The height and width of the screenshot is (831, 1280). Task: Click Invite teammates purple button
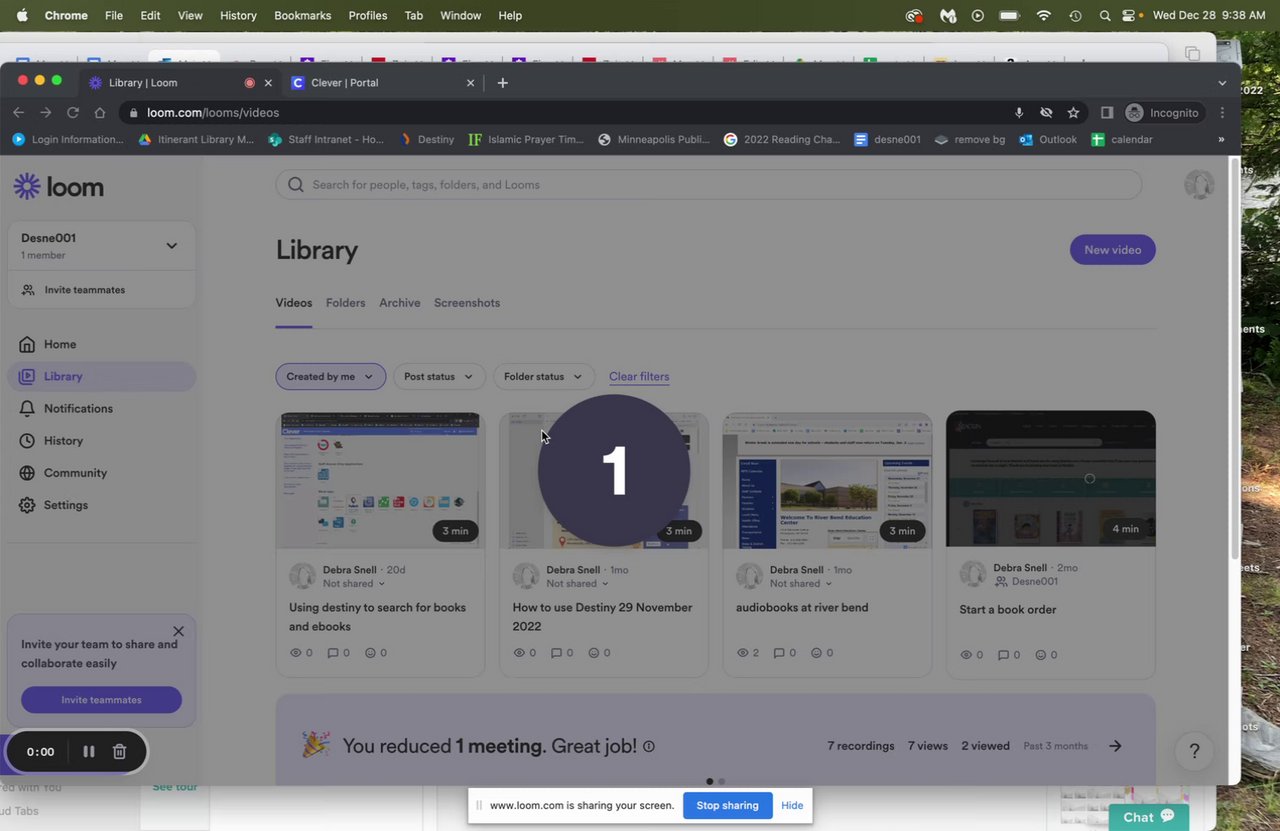(x=101, y=700)
